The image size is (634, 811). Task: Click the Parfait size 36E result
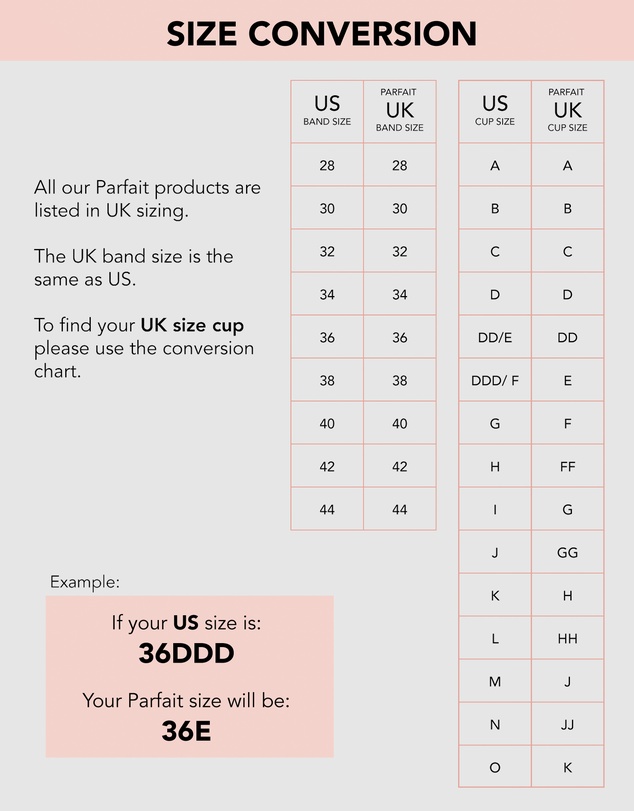(186, 731)
